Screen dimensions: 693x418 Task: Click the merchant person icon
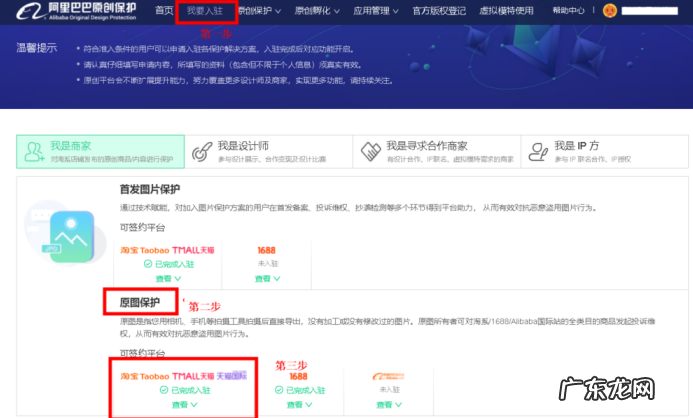coord(34,152)
